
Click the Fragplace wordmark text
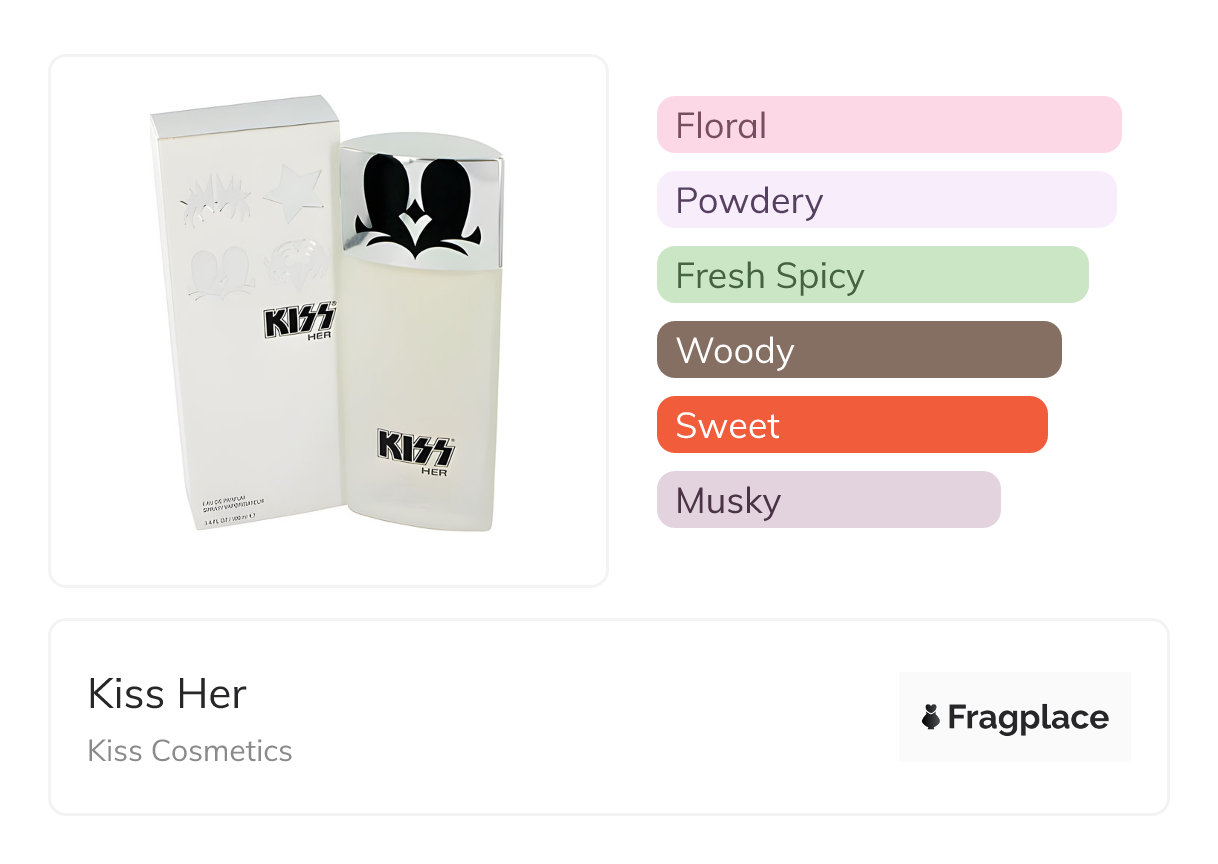(x=1028, y=717)
